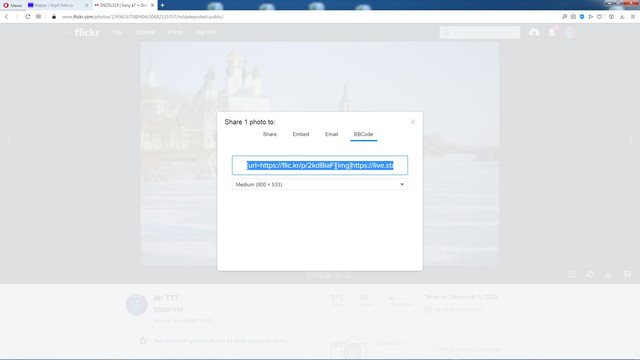Open the blue ad-blocker shield icon
Screen dimensions: 640x360
pos(582,17)
